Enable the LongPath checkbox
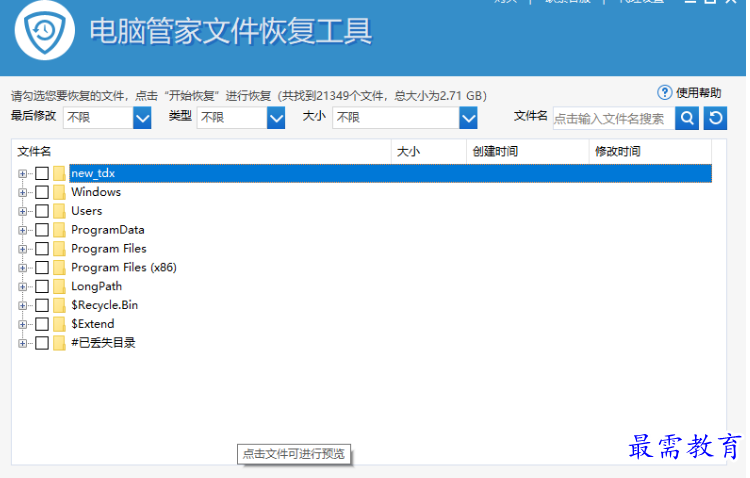The image size is (750, 478). coord(42,287)
